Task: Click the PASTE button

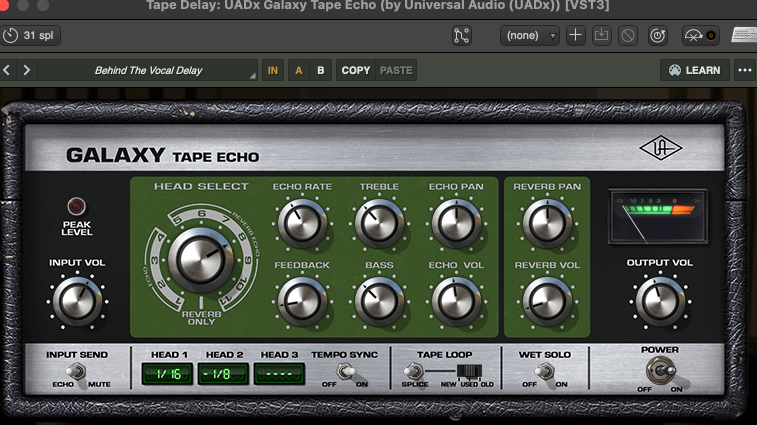Action: tap(396, 70)
